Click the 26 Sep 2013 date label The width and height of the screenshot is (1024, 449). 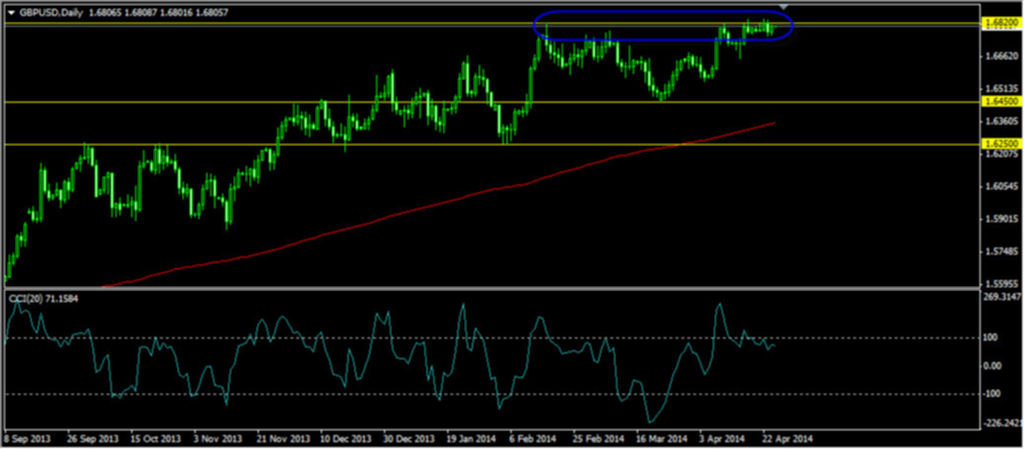pyautogui.click(x=92, y=439)
